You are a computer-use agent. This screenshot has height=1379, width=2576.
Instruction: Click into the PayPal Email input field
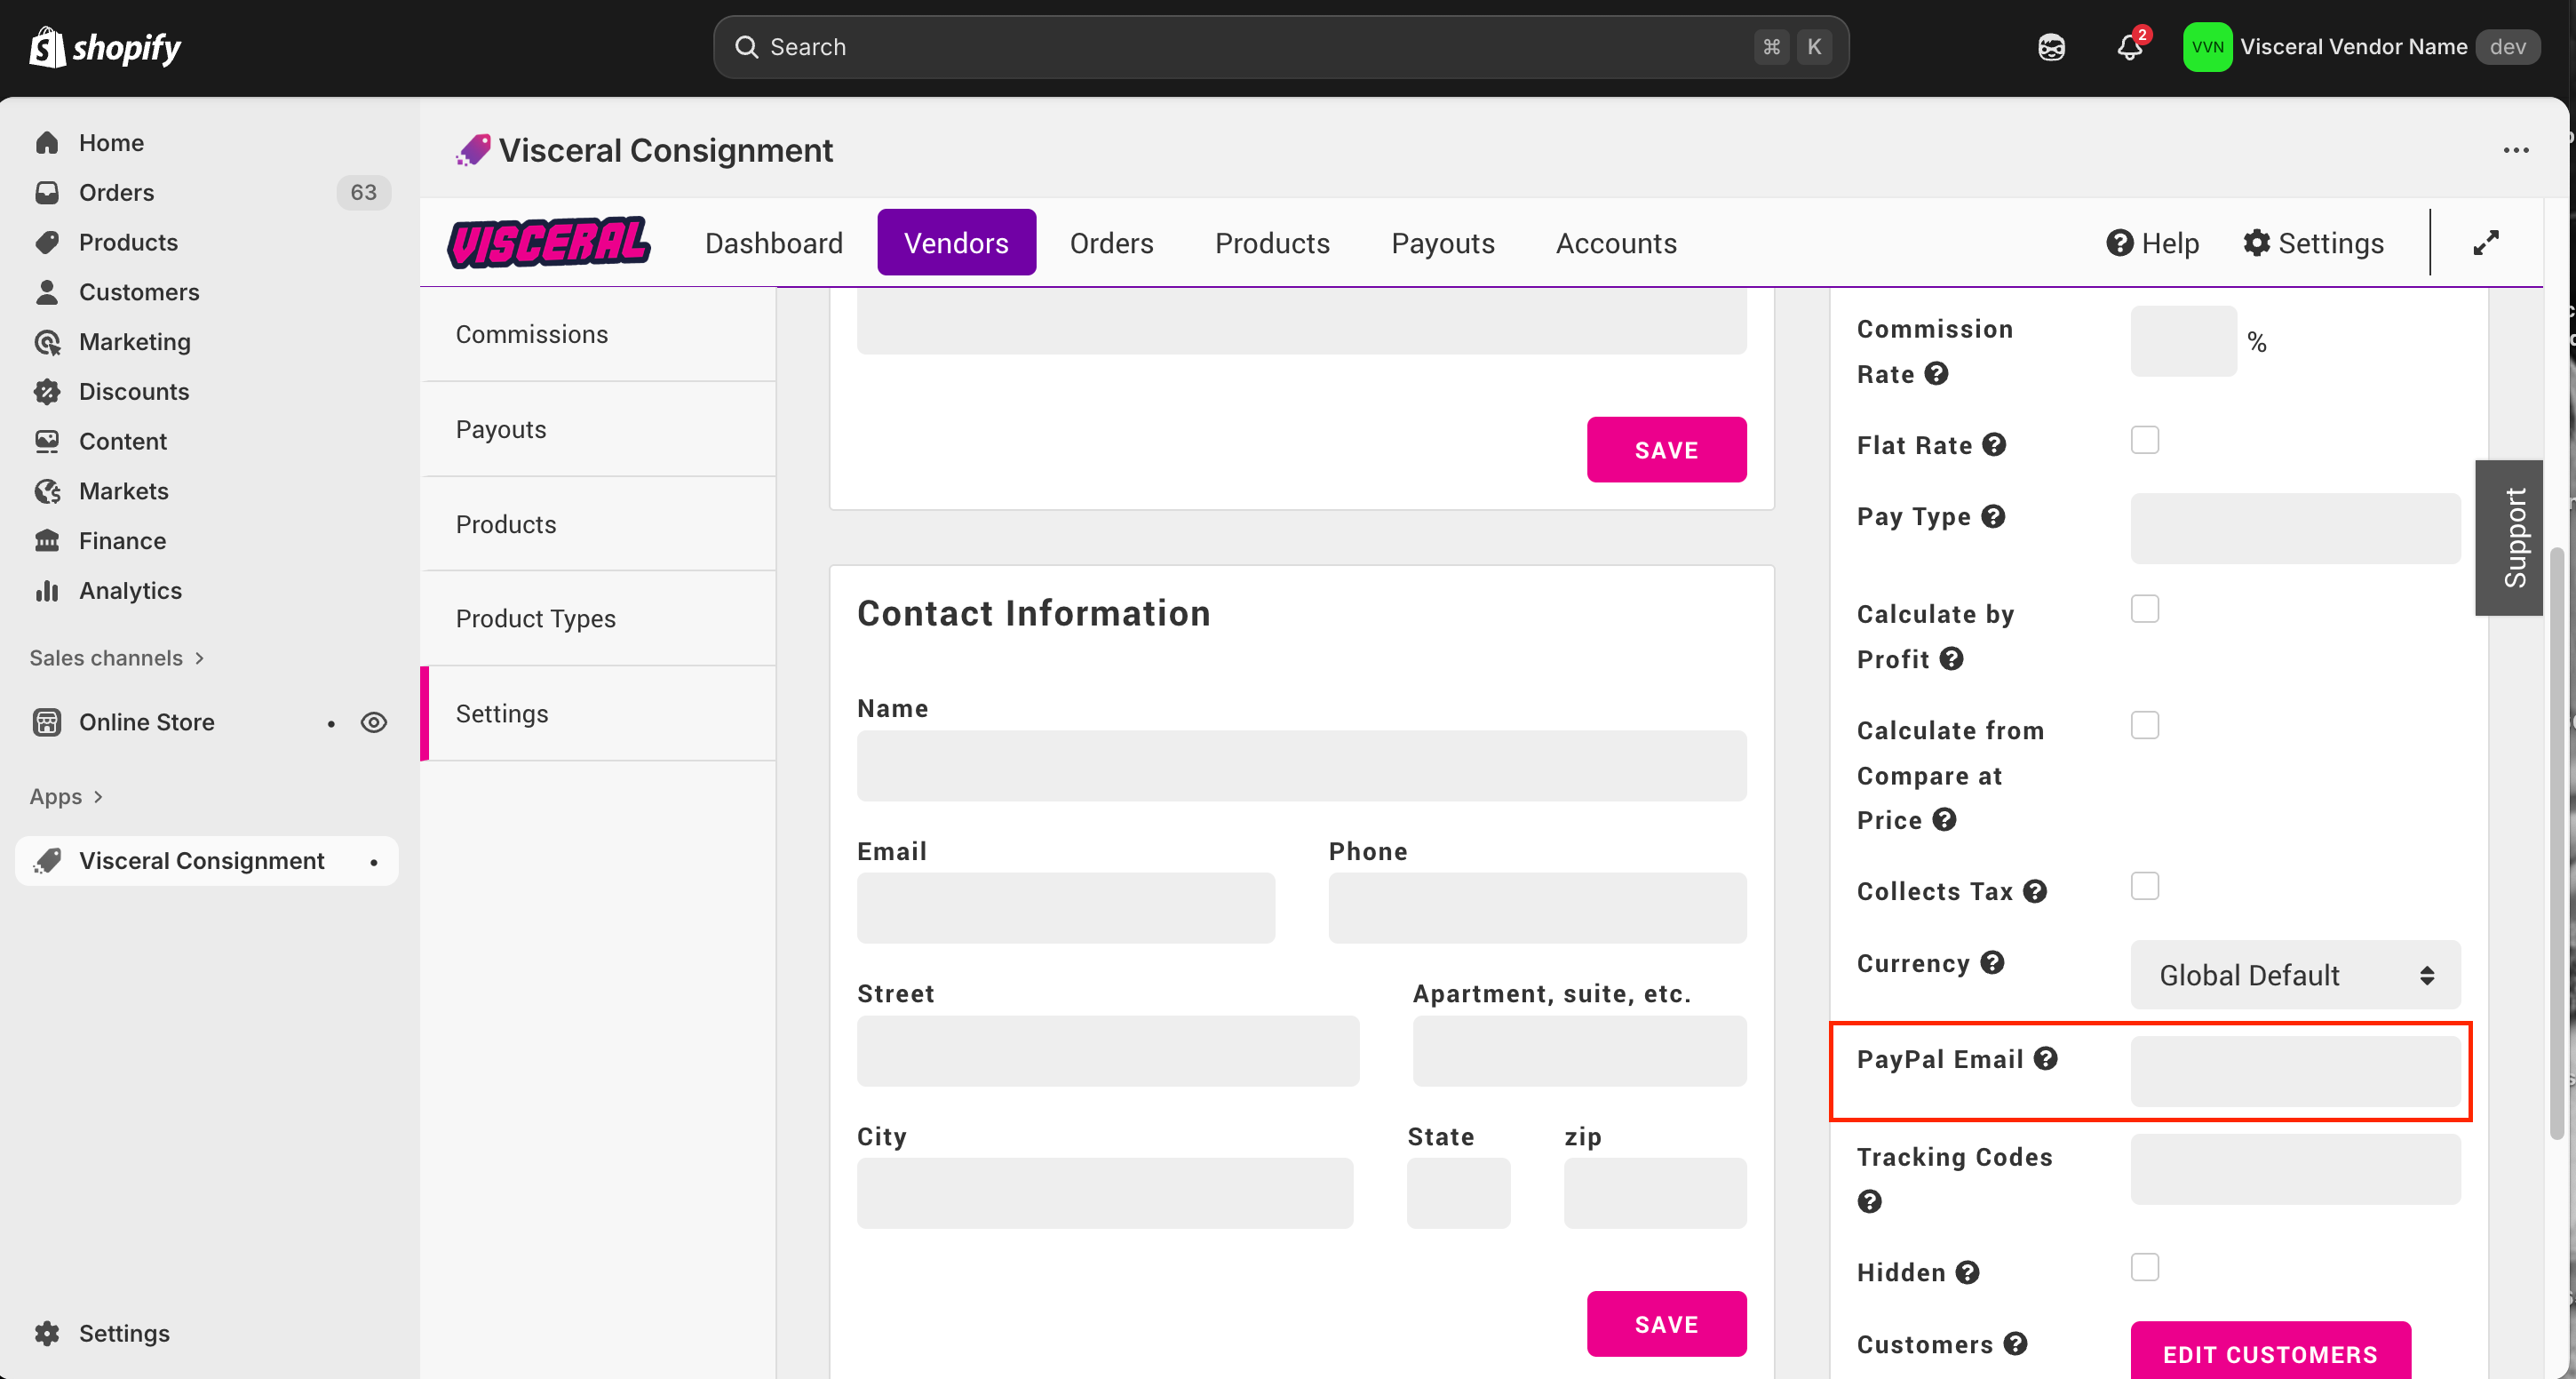click(x=2295, y=1071)
